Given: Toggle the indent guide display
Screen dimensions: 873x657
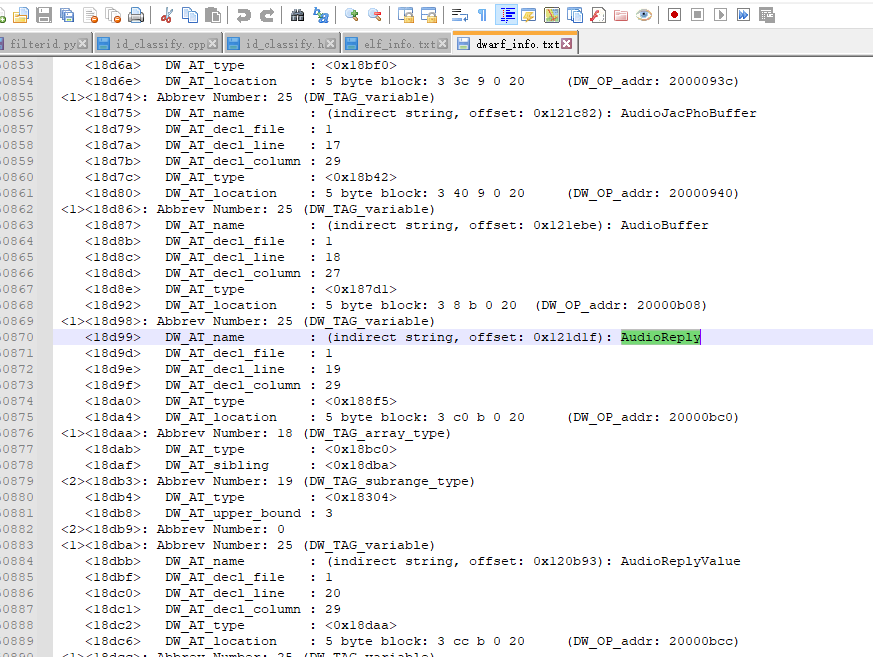Looking at the screenshot, I should point(505,14).
